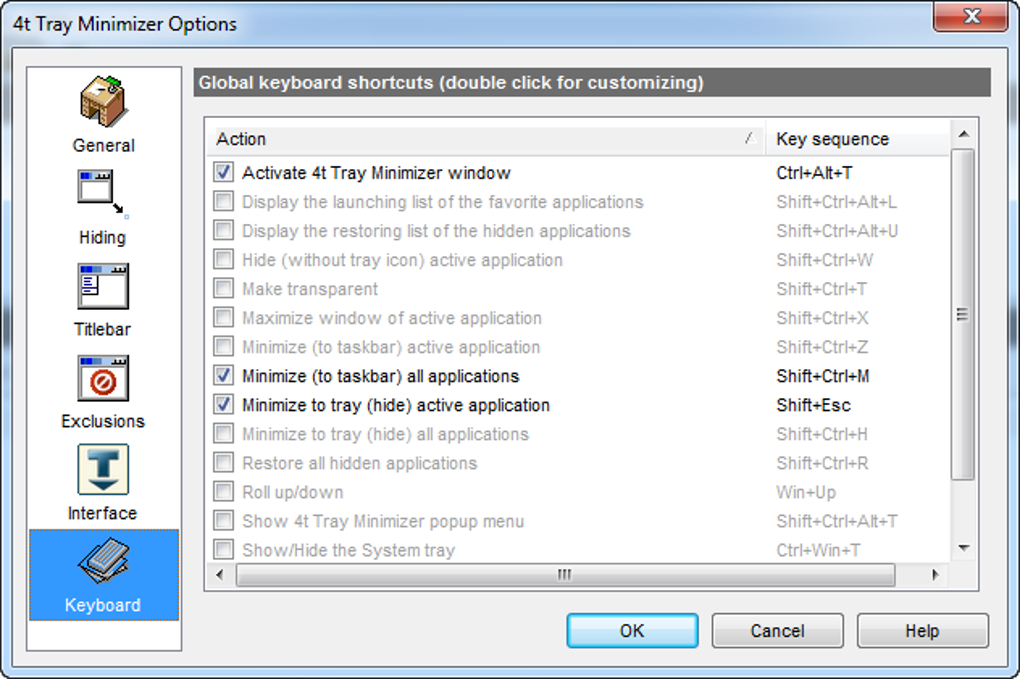Open Help for the options dialog

[922, 631]
